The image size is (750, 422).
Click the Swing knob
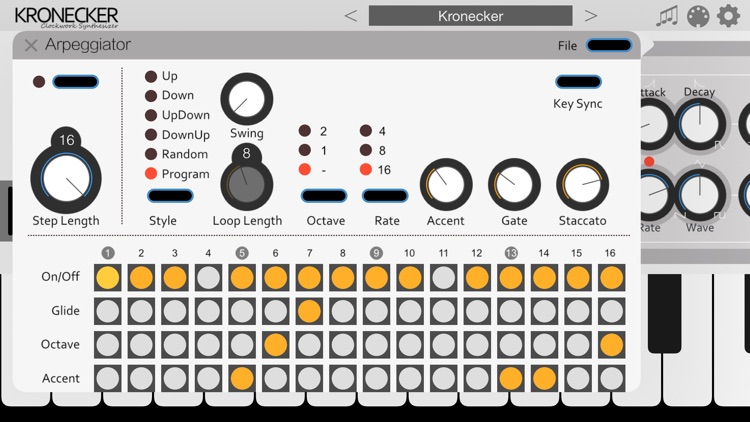pyautogui.click(x=247, y=99)
